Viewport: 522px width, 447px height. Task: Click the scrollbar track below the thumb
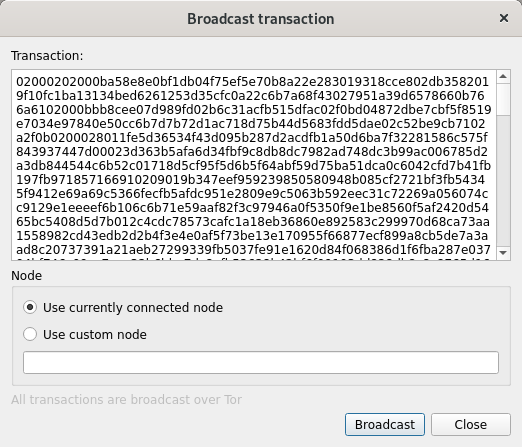click(x=503, y=180)
